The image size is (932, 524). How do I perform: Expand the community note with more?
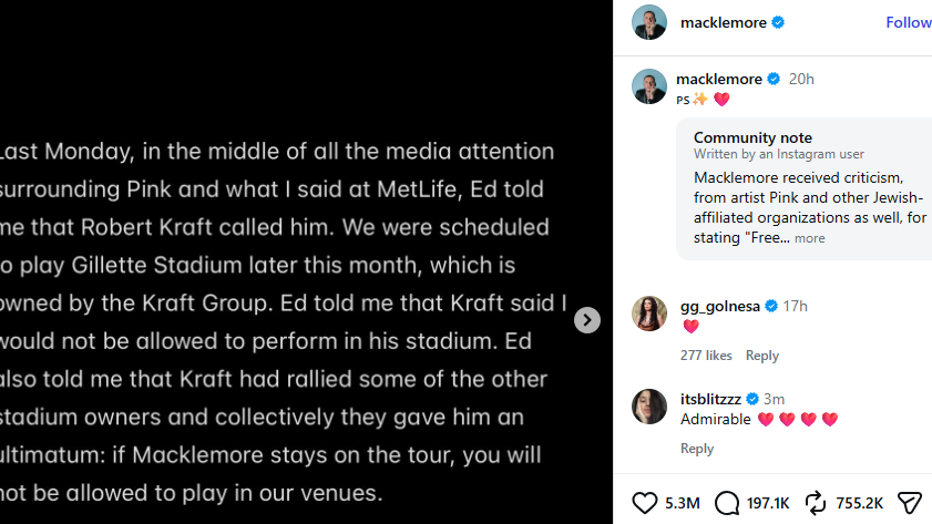tap(810, 238)
